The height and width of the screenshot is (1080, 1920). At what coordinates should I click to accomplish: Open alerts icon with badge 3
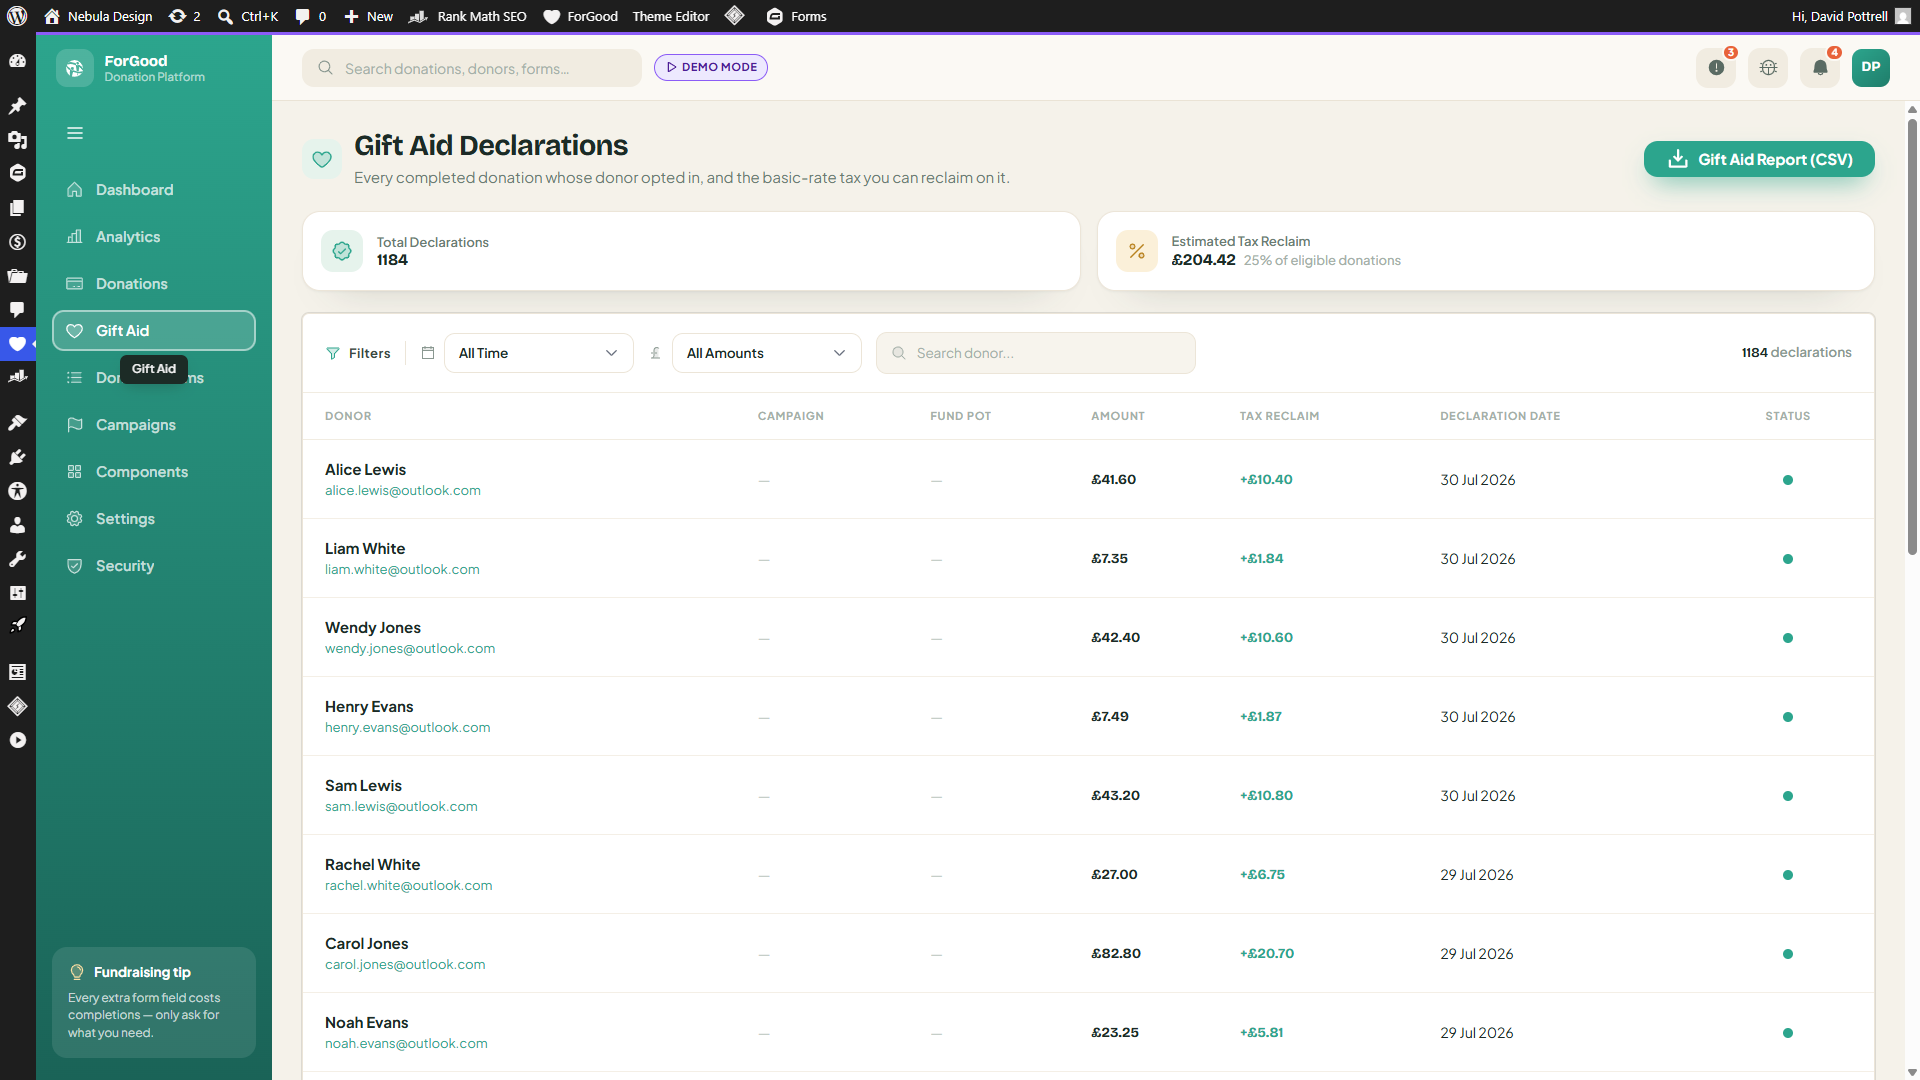pos(1716,68)
